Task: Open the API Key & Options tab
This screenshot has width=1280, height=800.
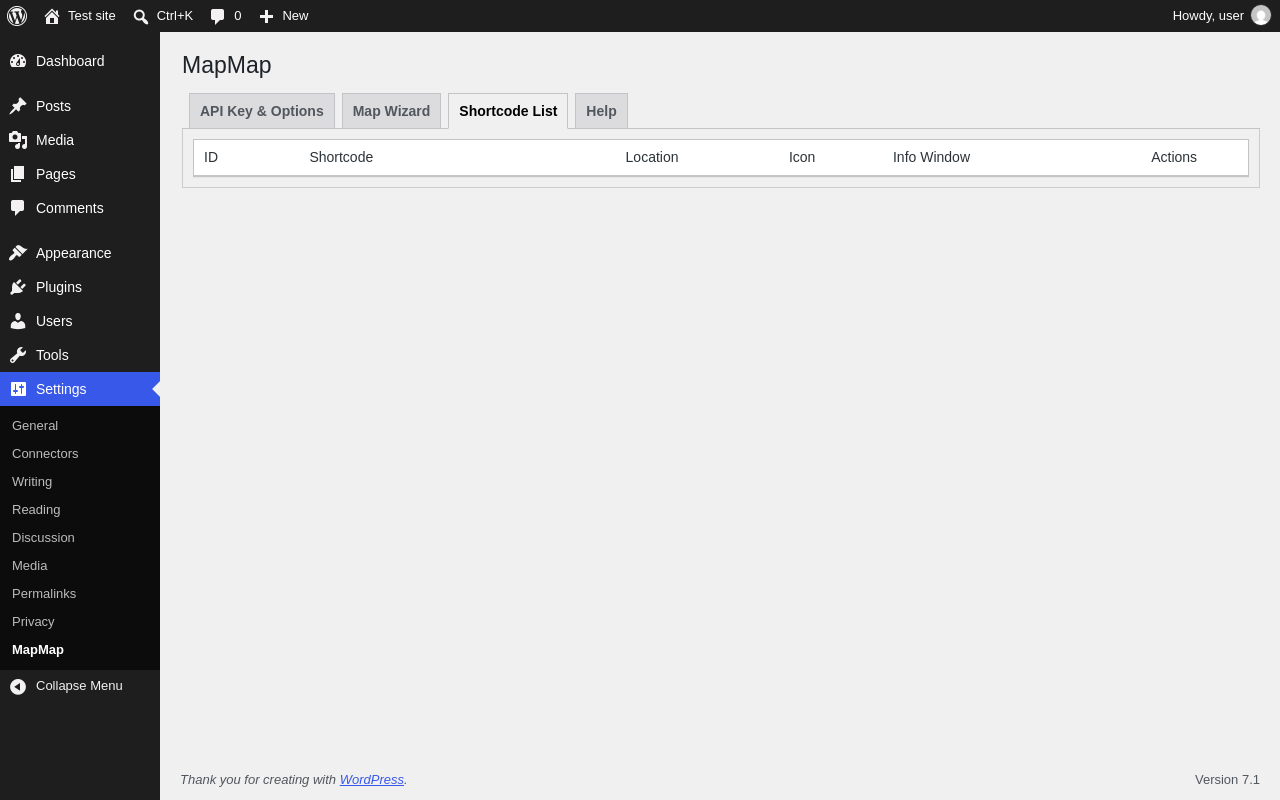Action: [262, 111]
